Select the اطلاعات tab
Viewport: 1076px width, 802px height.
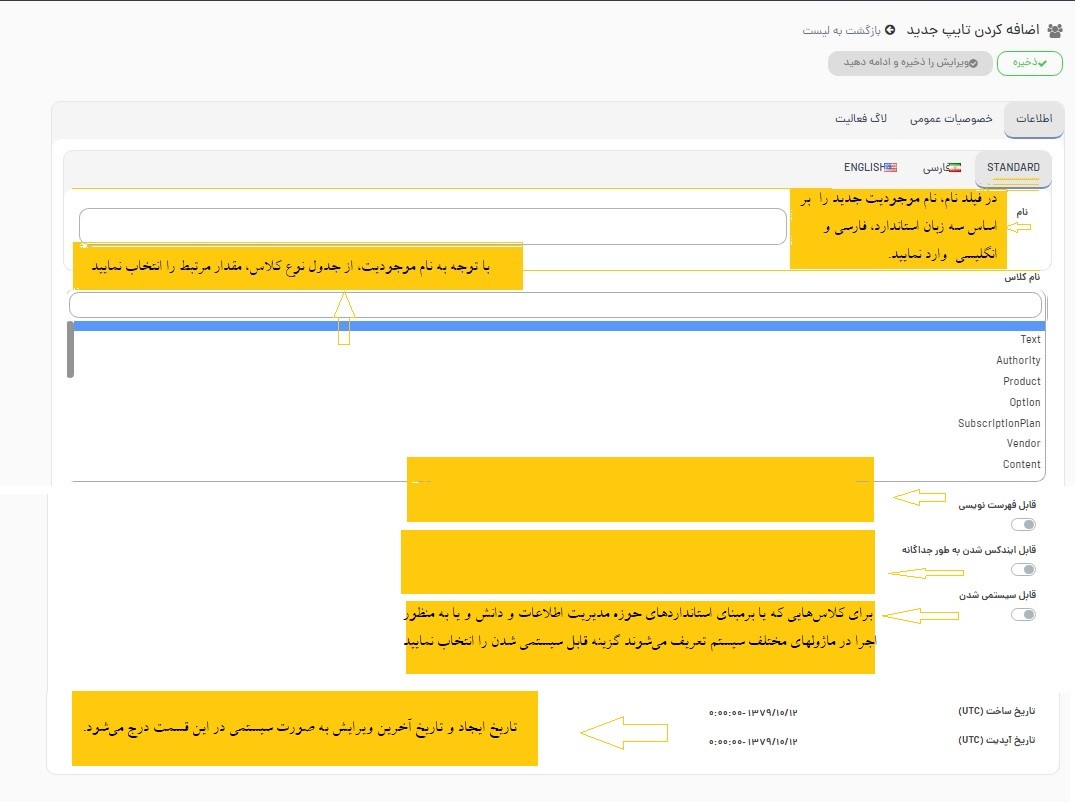[x=1034, y=119]
